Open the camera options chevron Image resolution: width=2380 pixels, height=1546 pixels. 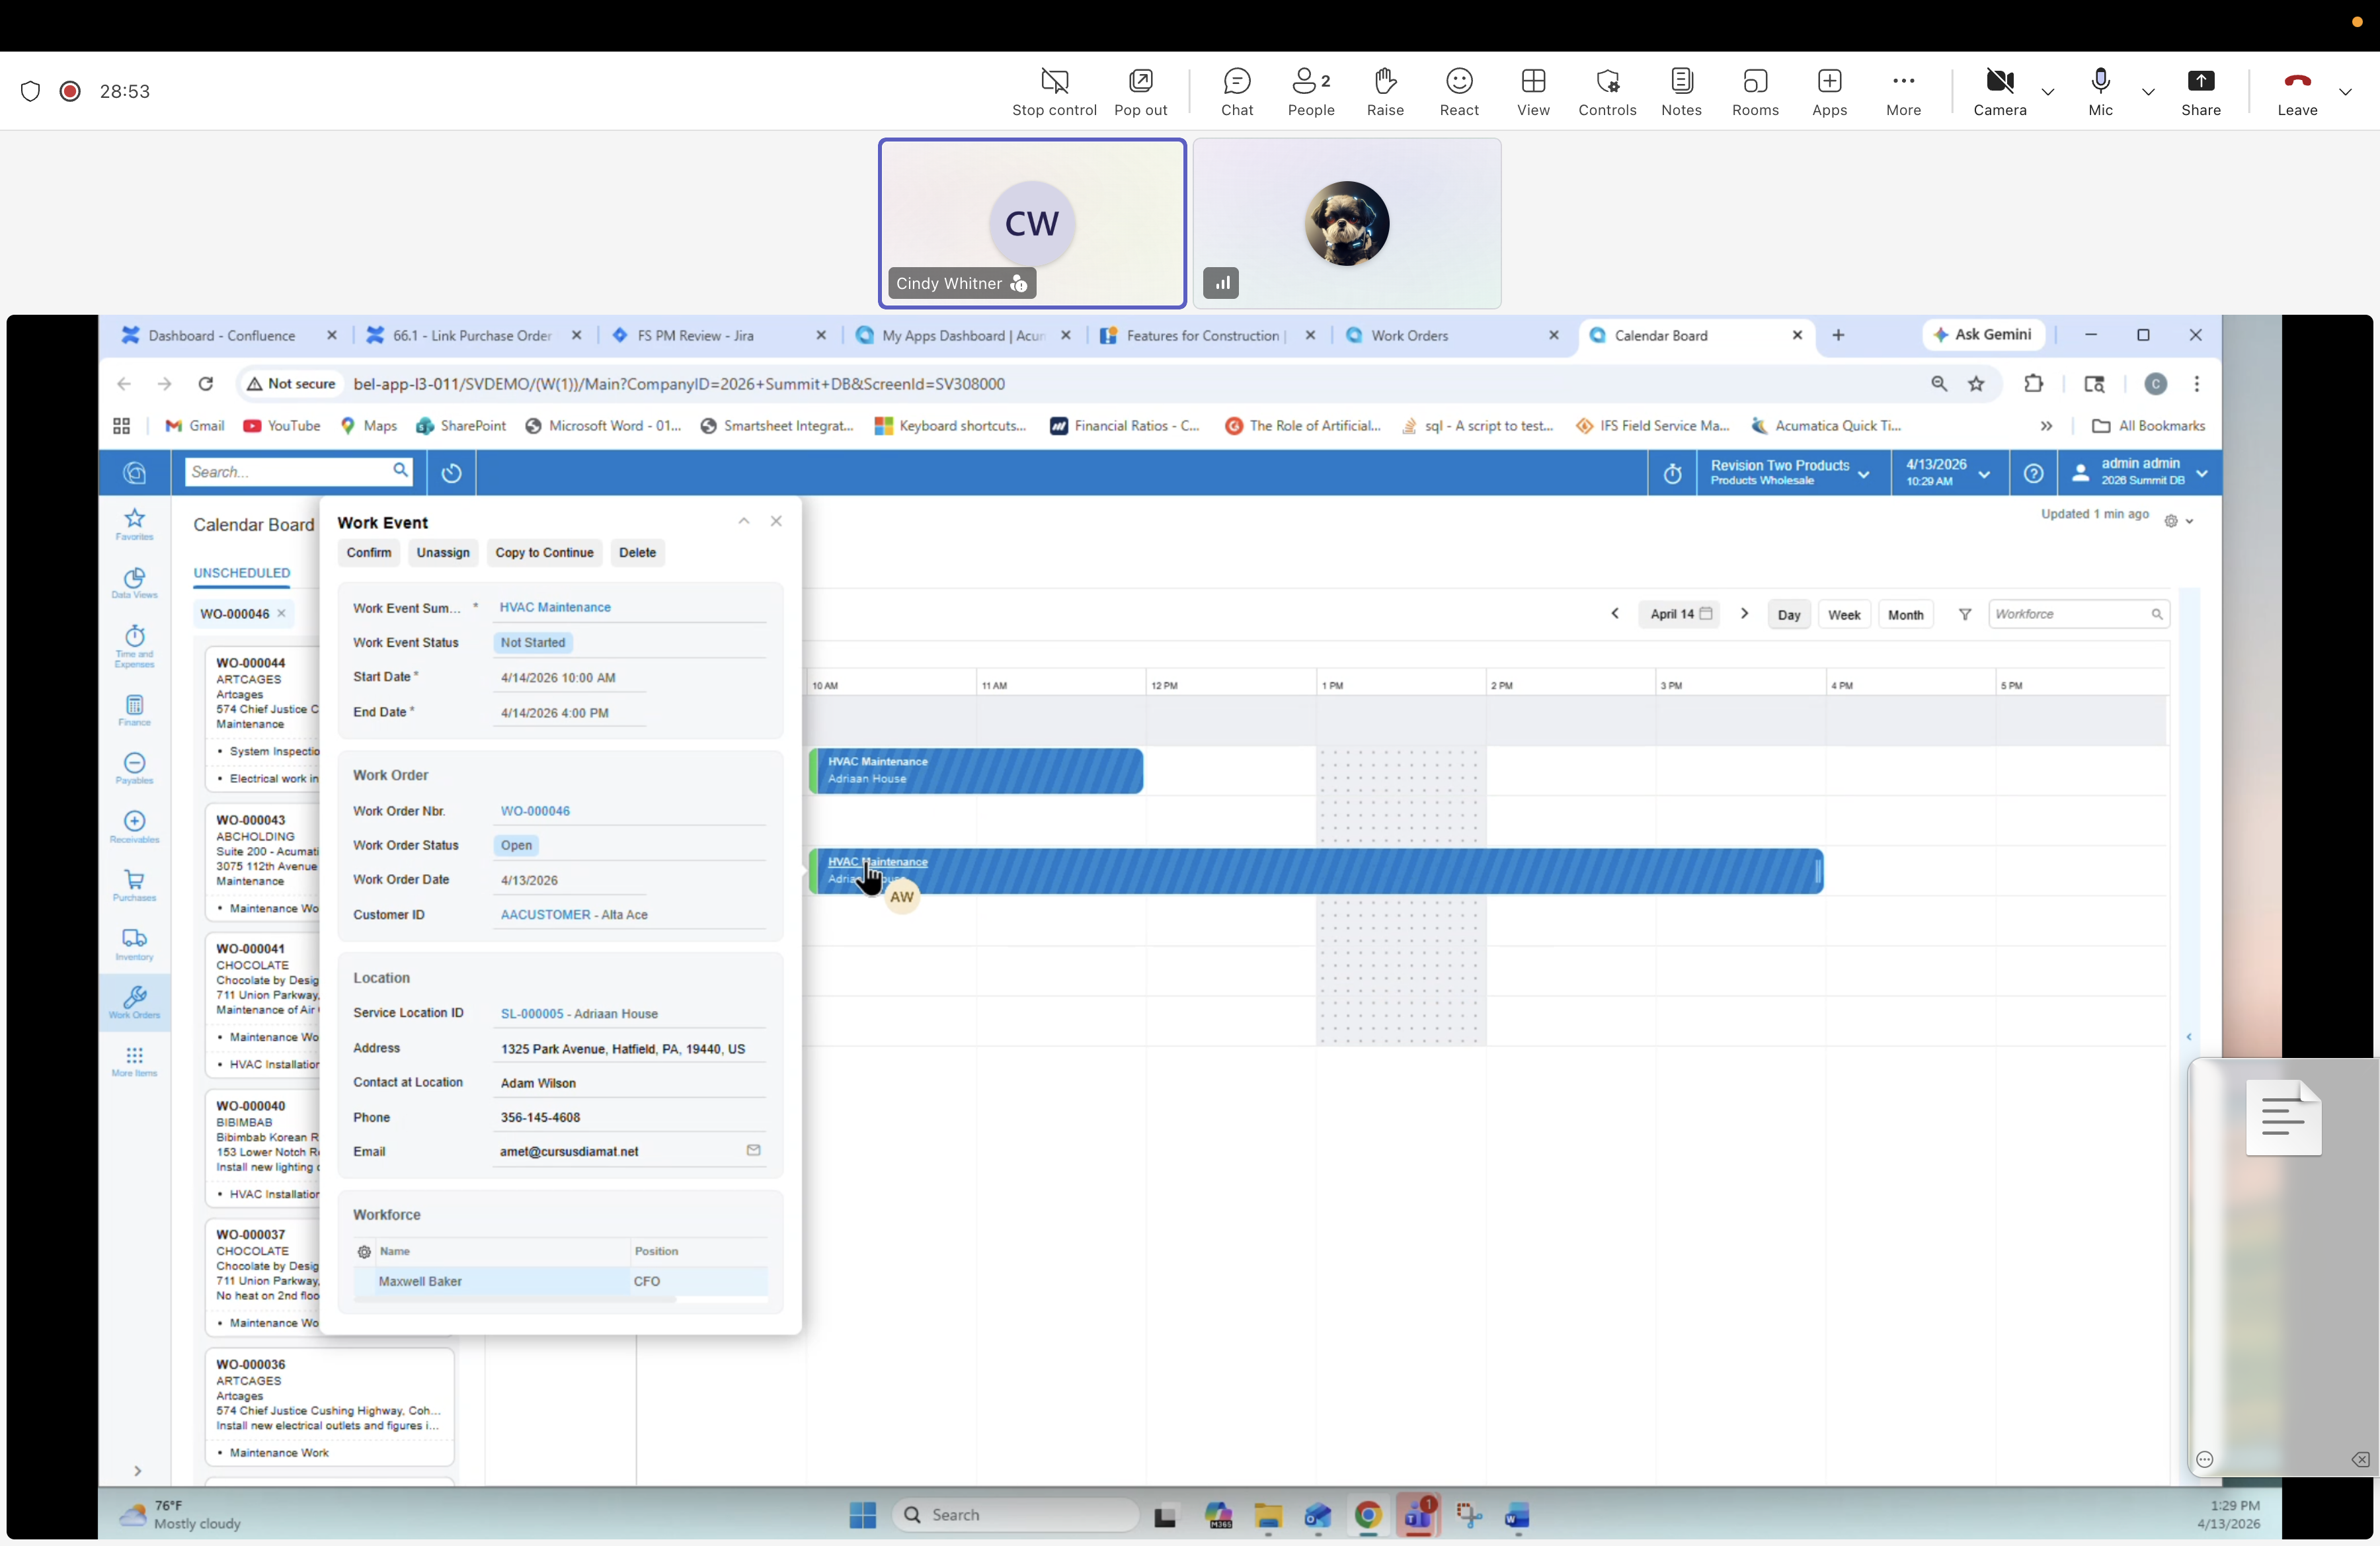point(2049,91)
